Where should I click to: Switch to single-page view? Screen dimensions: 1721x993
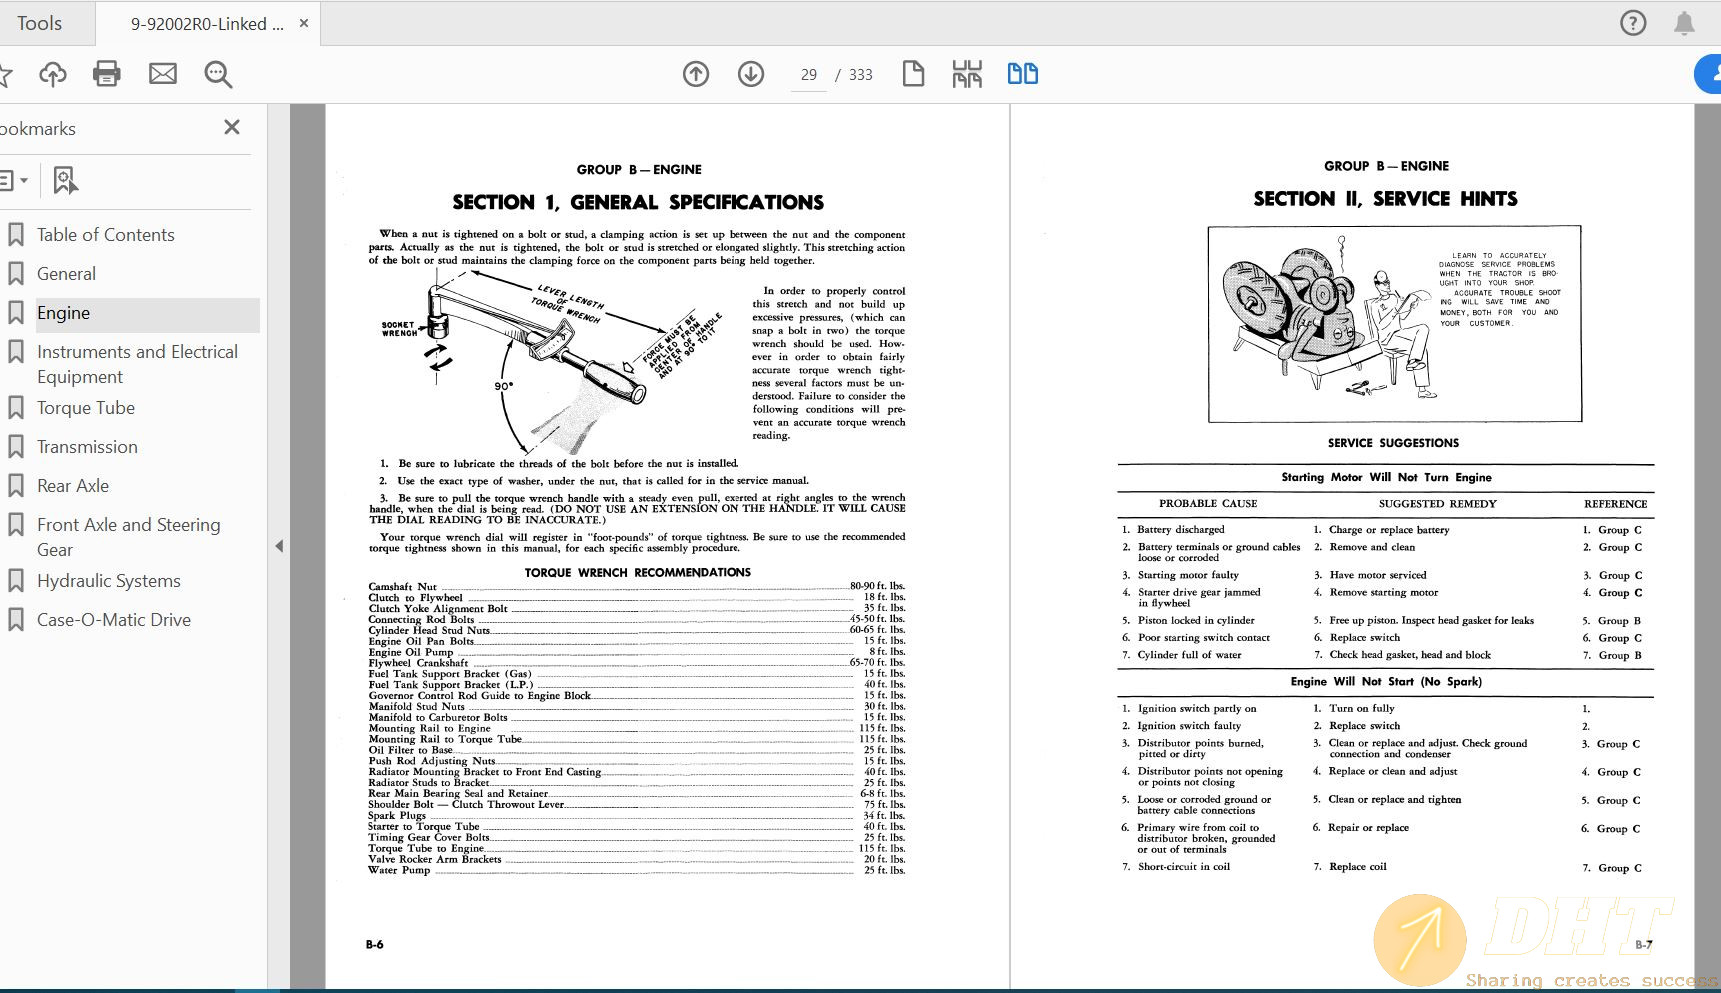click(x=913, y=74)
